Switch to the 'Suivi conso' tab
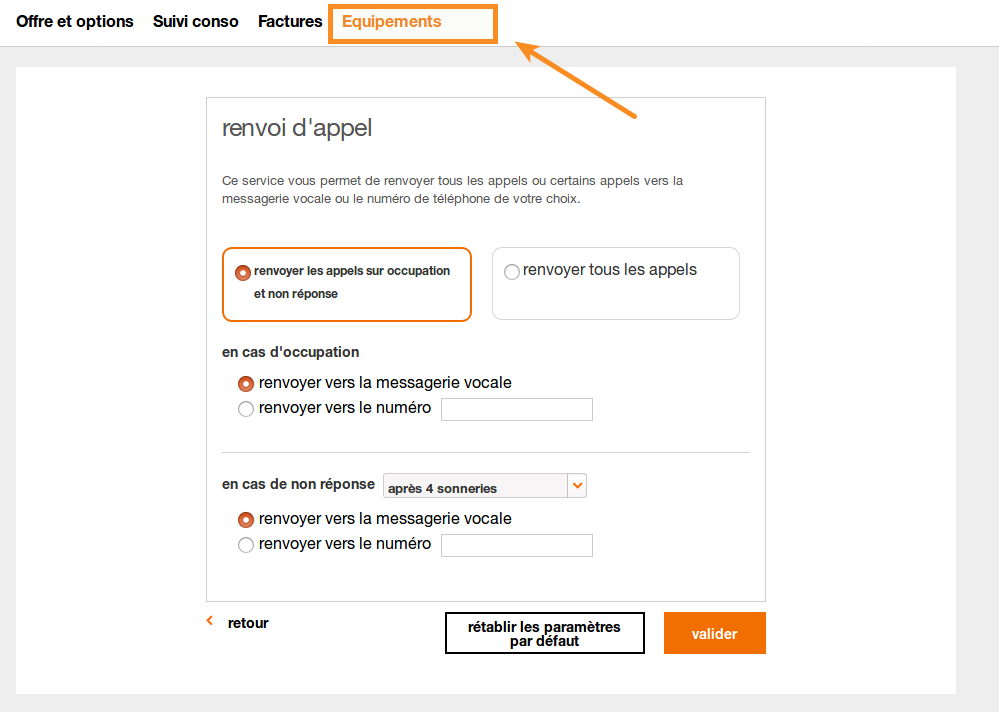 click(196, 21)
